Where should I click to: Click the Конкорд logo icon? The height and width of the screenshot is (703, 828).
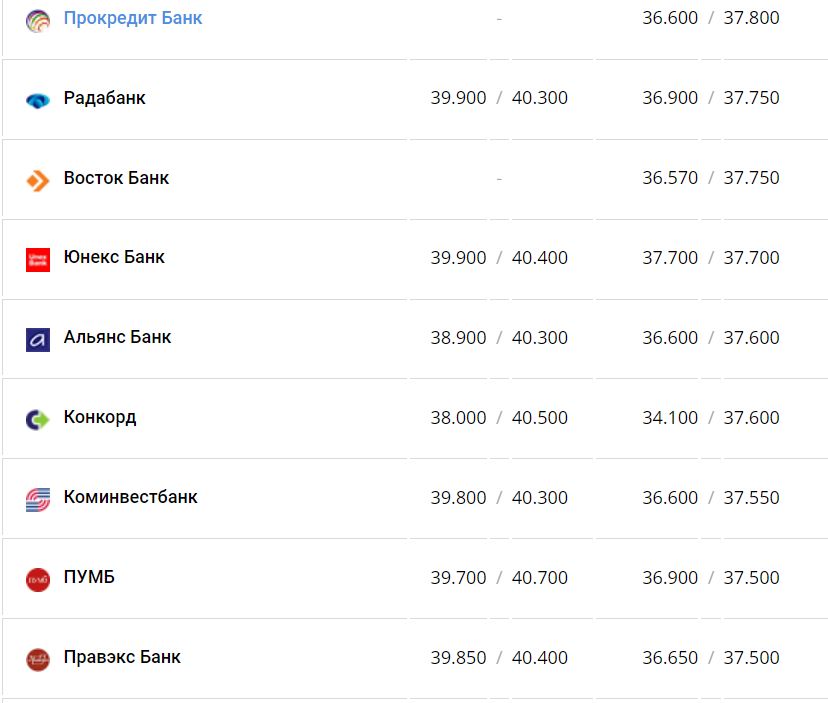tap(38, 419)
